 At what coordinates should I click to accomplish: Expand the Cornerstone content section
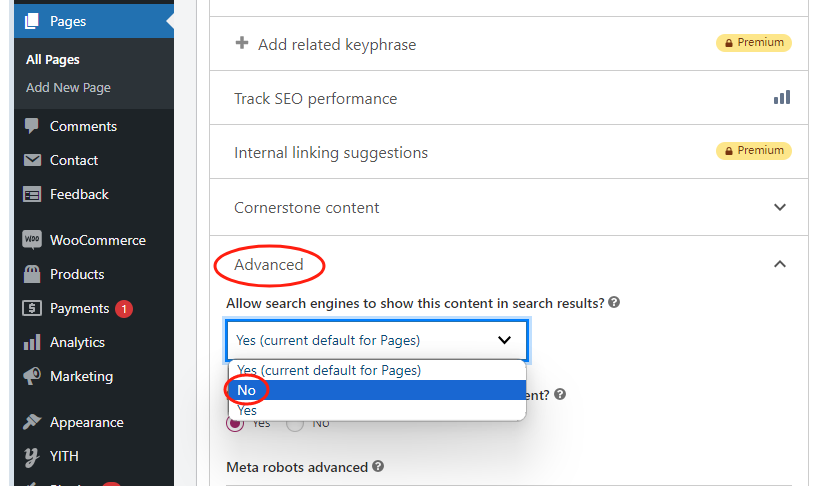pyautogui.click(x=780, y=208)
